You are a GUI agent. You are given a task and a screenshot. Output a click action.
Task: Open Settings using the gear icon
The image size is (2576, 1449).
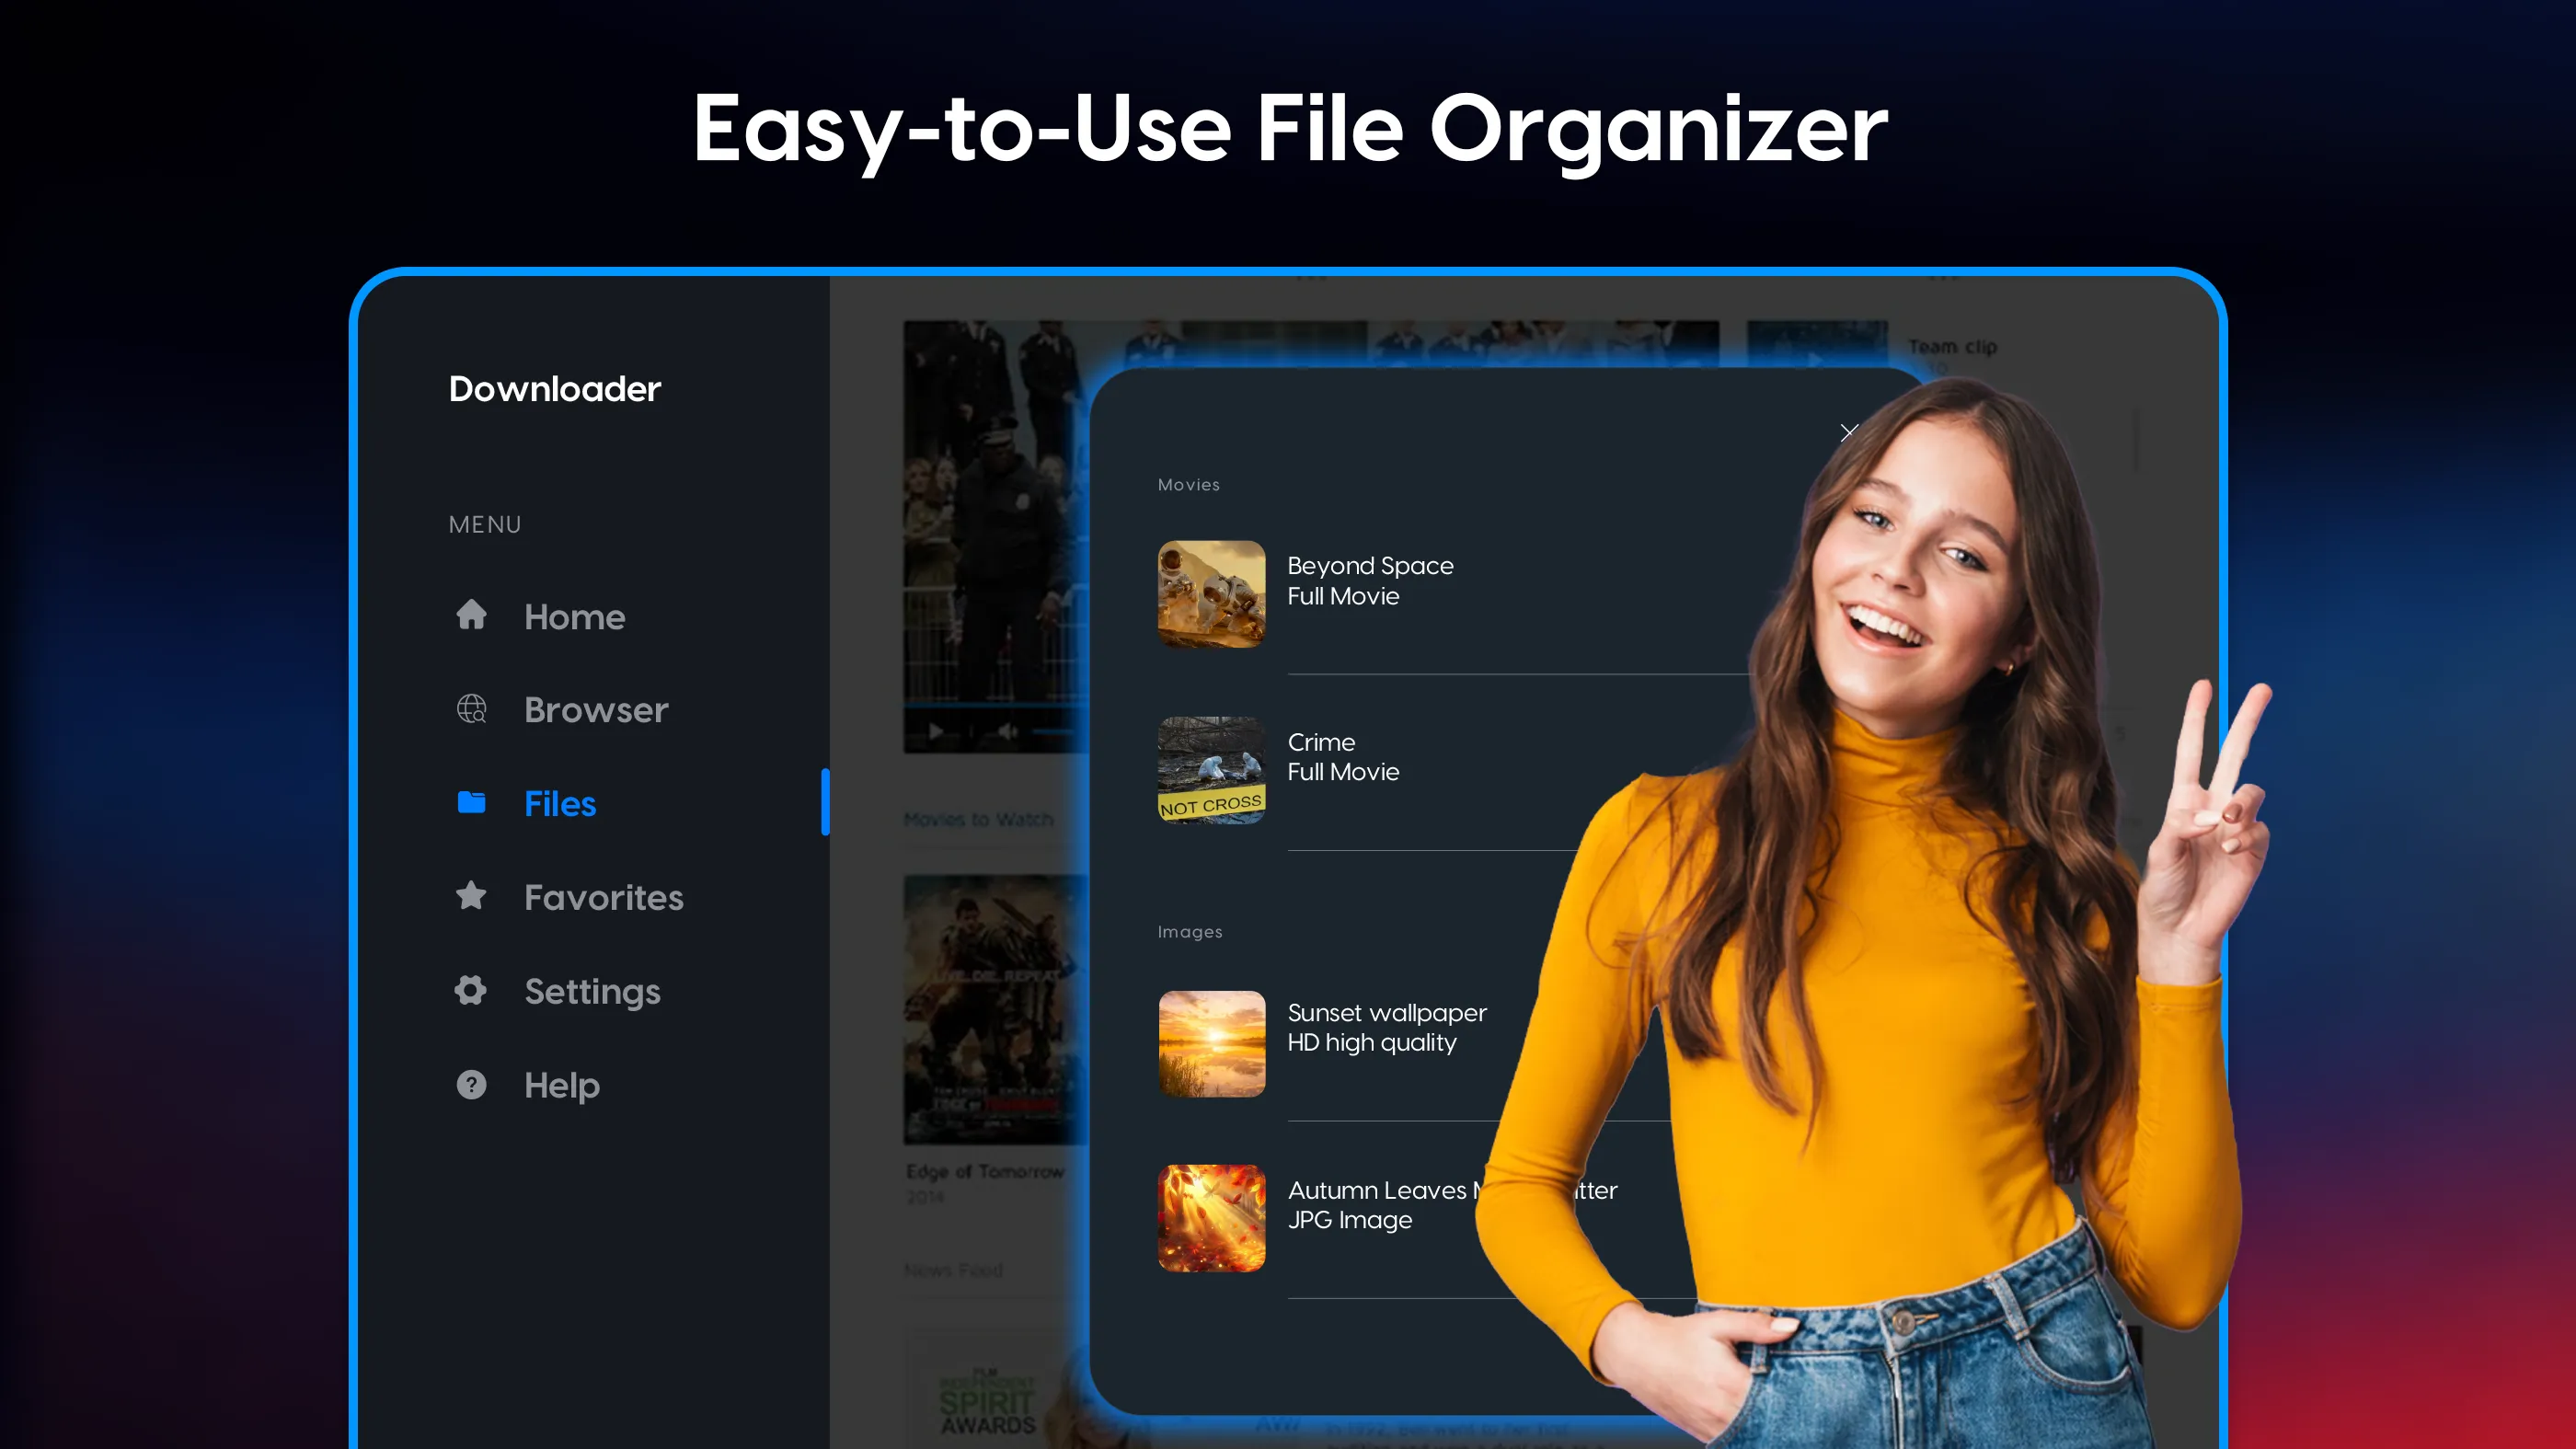pos(470,990)
